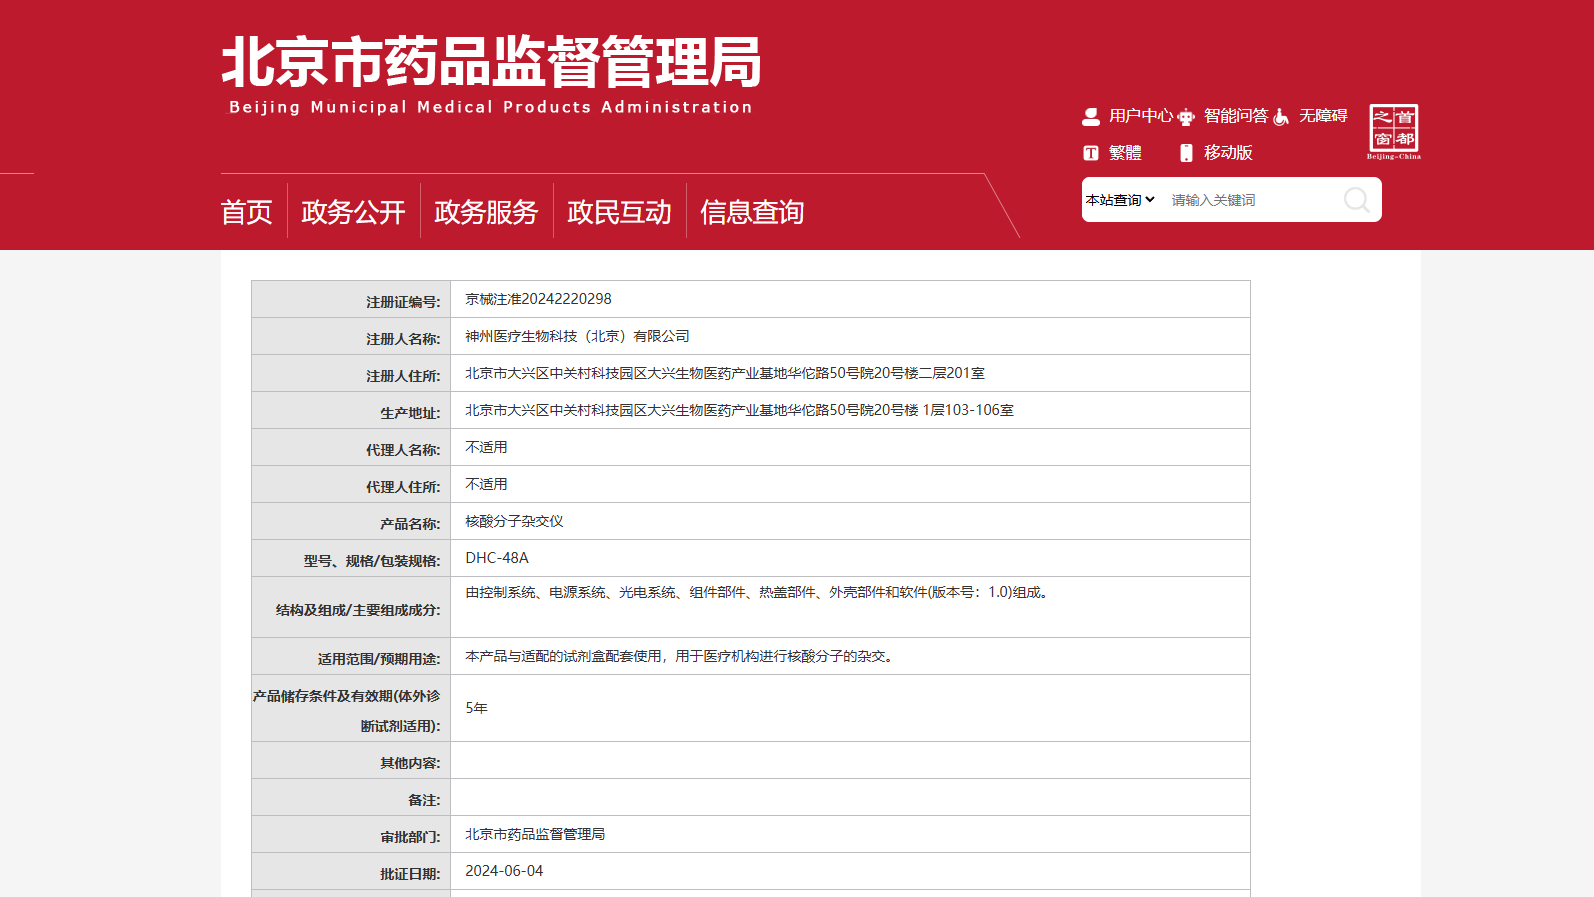Click the Beijing Municipal Medical Products Administration subtitle
The width and height of the screenshot is (1594, 897).
(x=490, y=107)
